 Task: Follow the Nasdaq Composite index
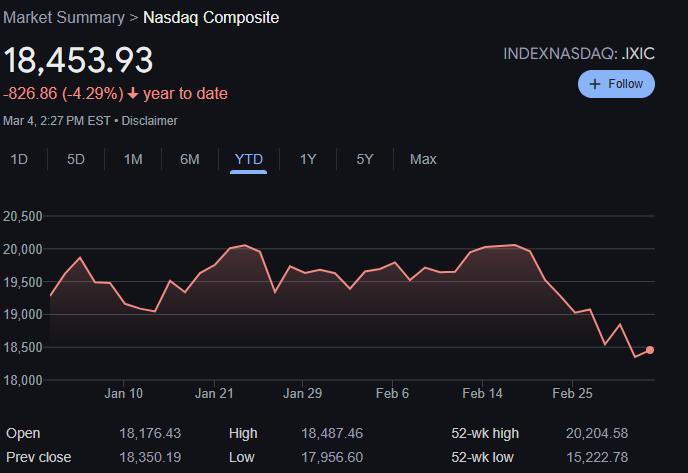616,84
